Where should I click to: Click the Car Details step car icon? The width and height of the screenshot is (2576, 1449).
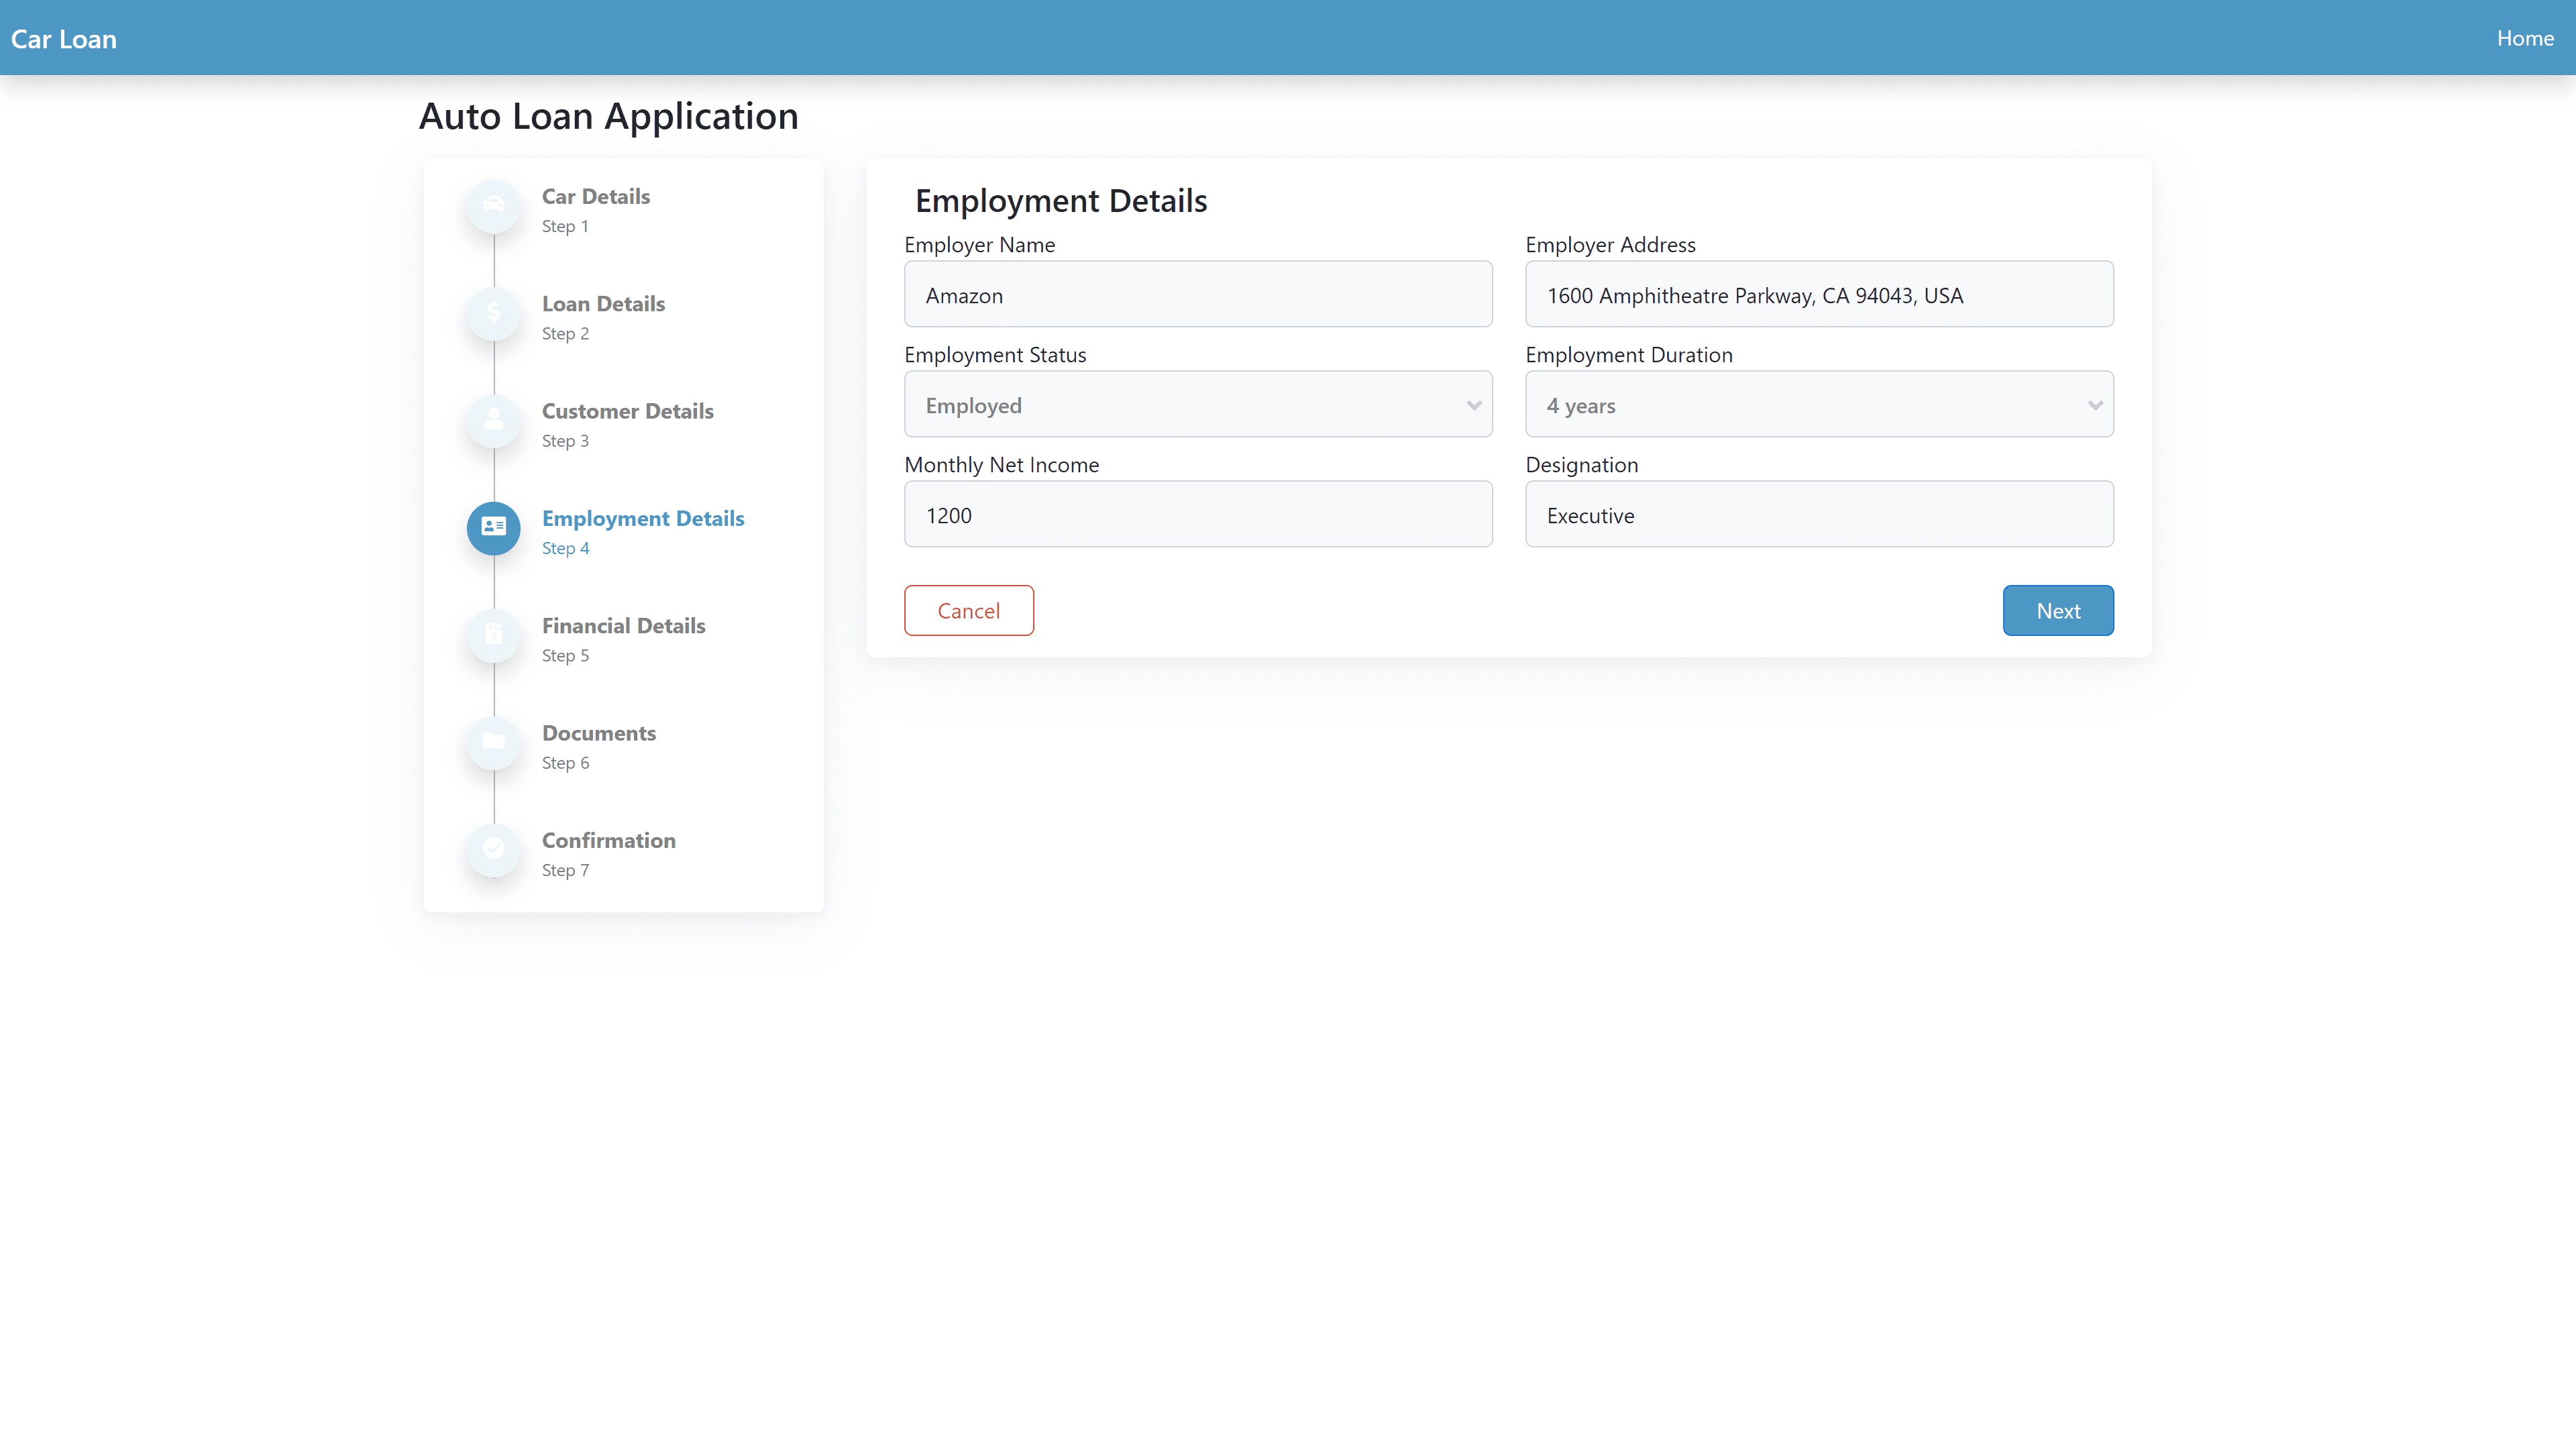click(x=493, y=206)
